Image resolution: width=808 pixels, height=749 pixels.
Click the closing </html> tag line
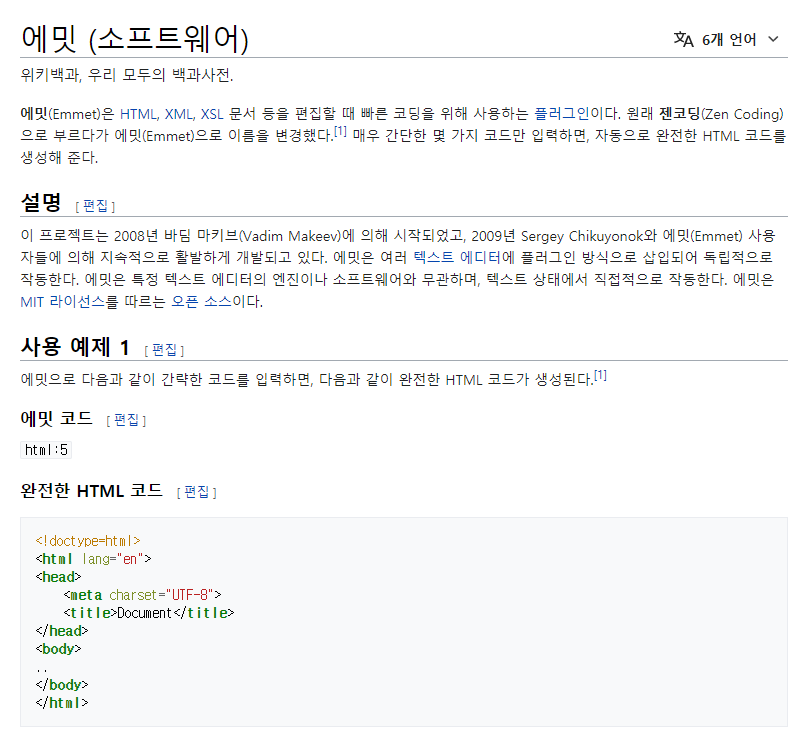click(x=62, y=703)
